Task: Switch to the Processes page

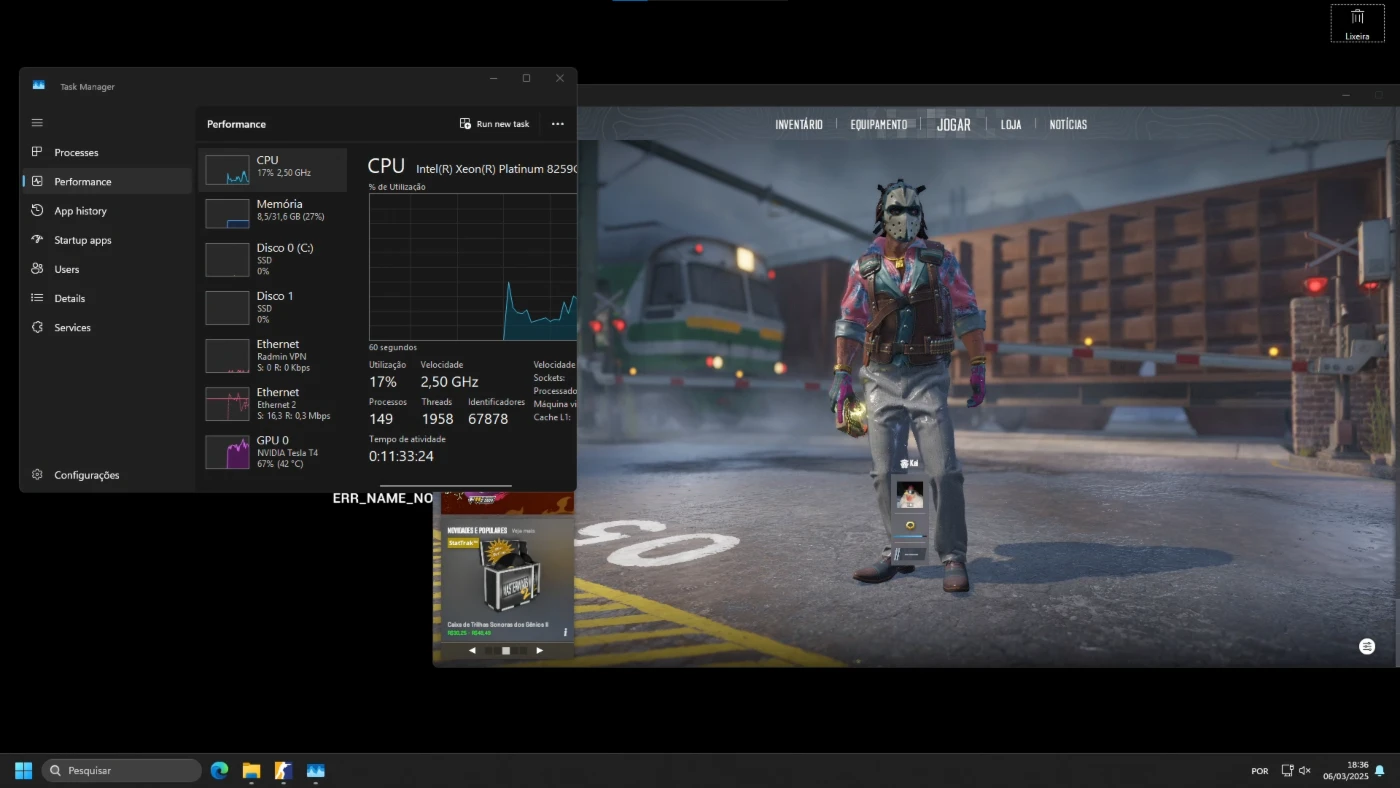Action: (x=106, y=152)
